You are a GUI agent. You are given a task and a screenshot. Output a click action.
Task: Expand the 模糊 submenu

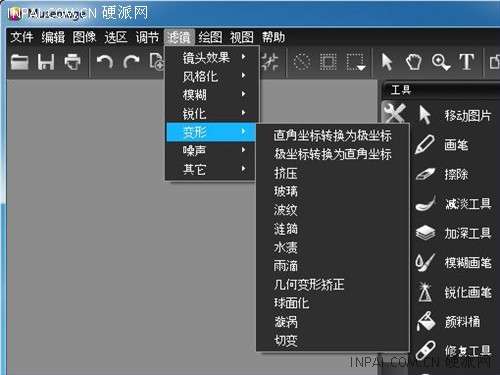(x=212, y=95)
